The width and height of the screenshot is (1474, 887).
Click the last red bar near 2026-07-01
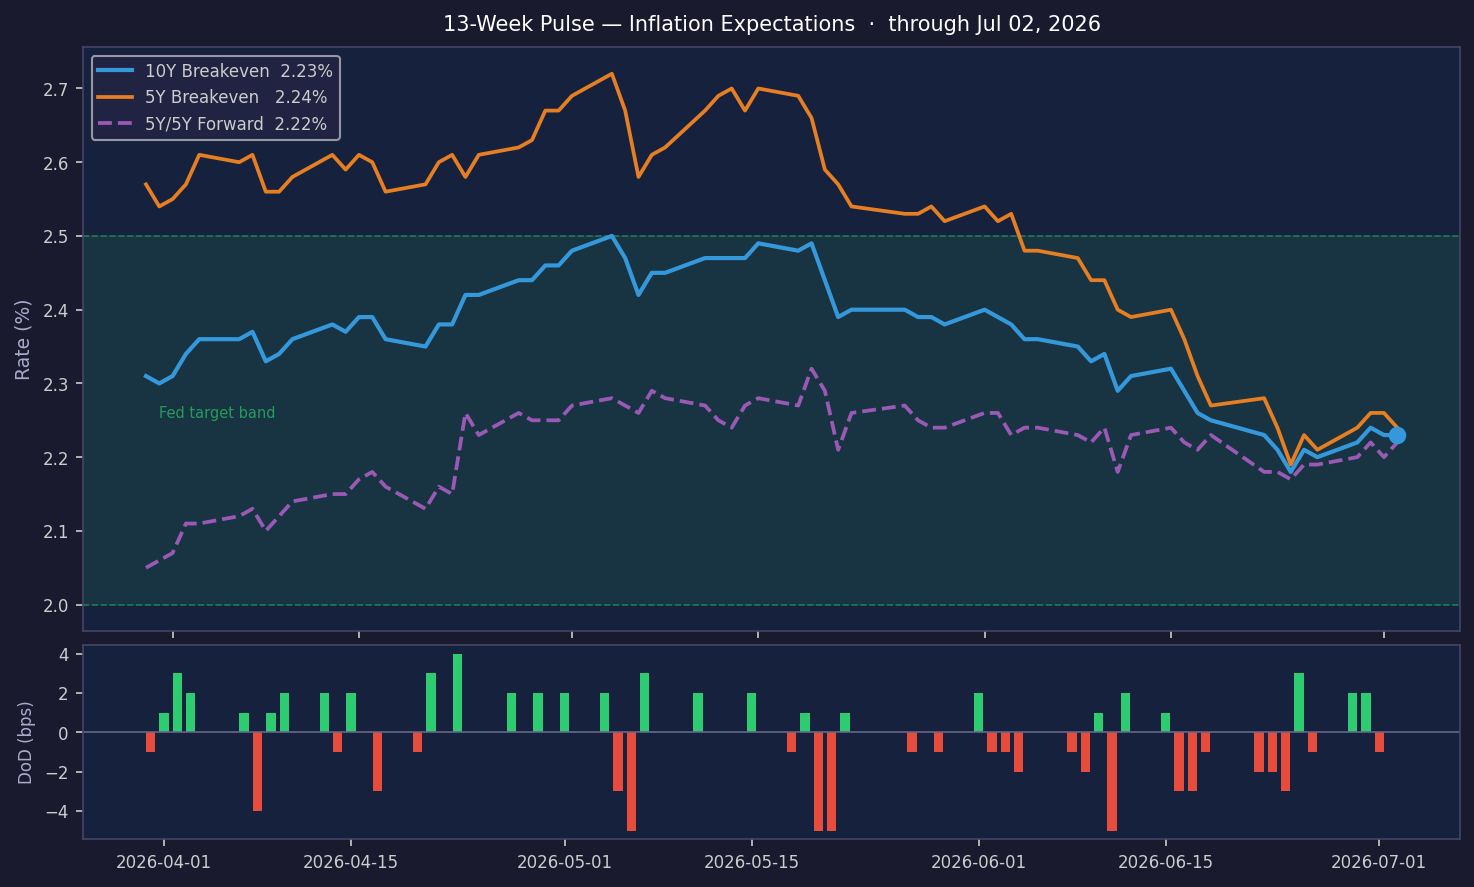point(1379,742)
